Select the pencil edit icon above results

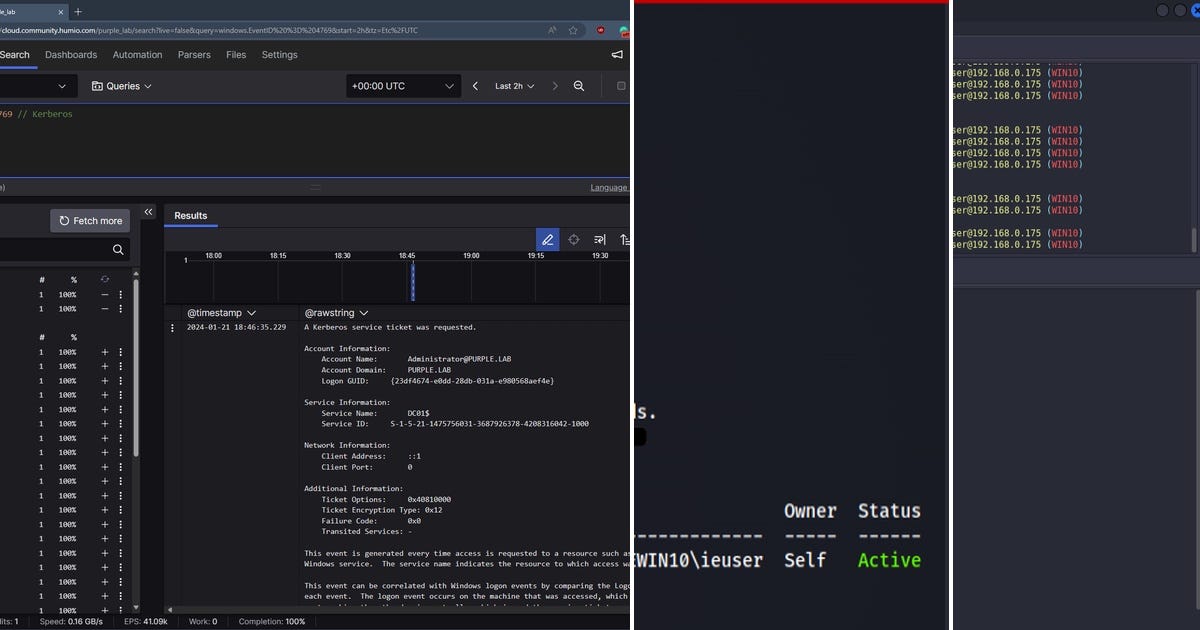tap(547, 240)
